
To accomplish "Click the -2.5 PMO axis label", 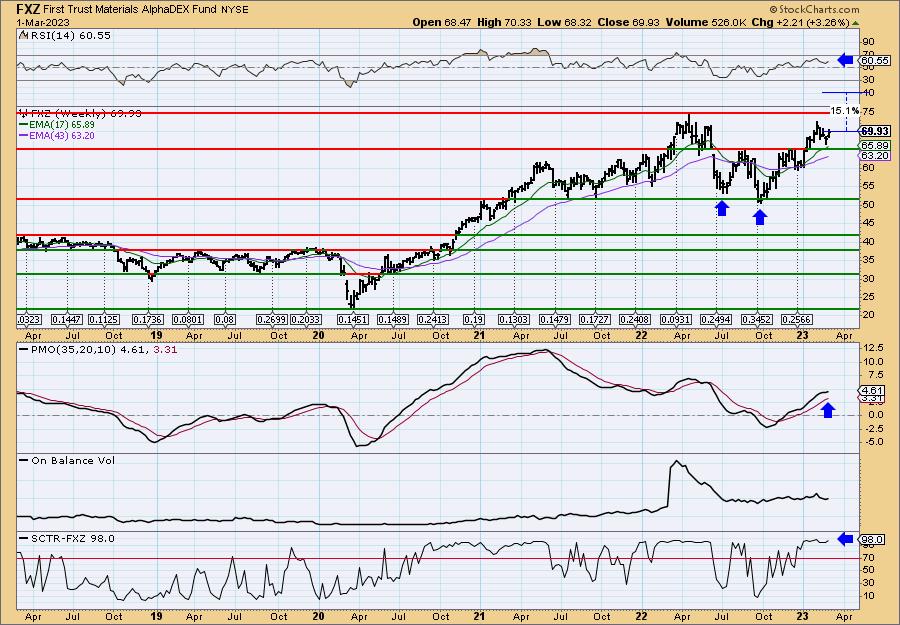I will click(x=875, y=429).
